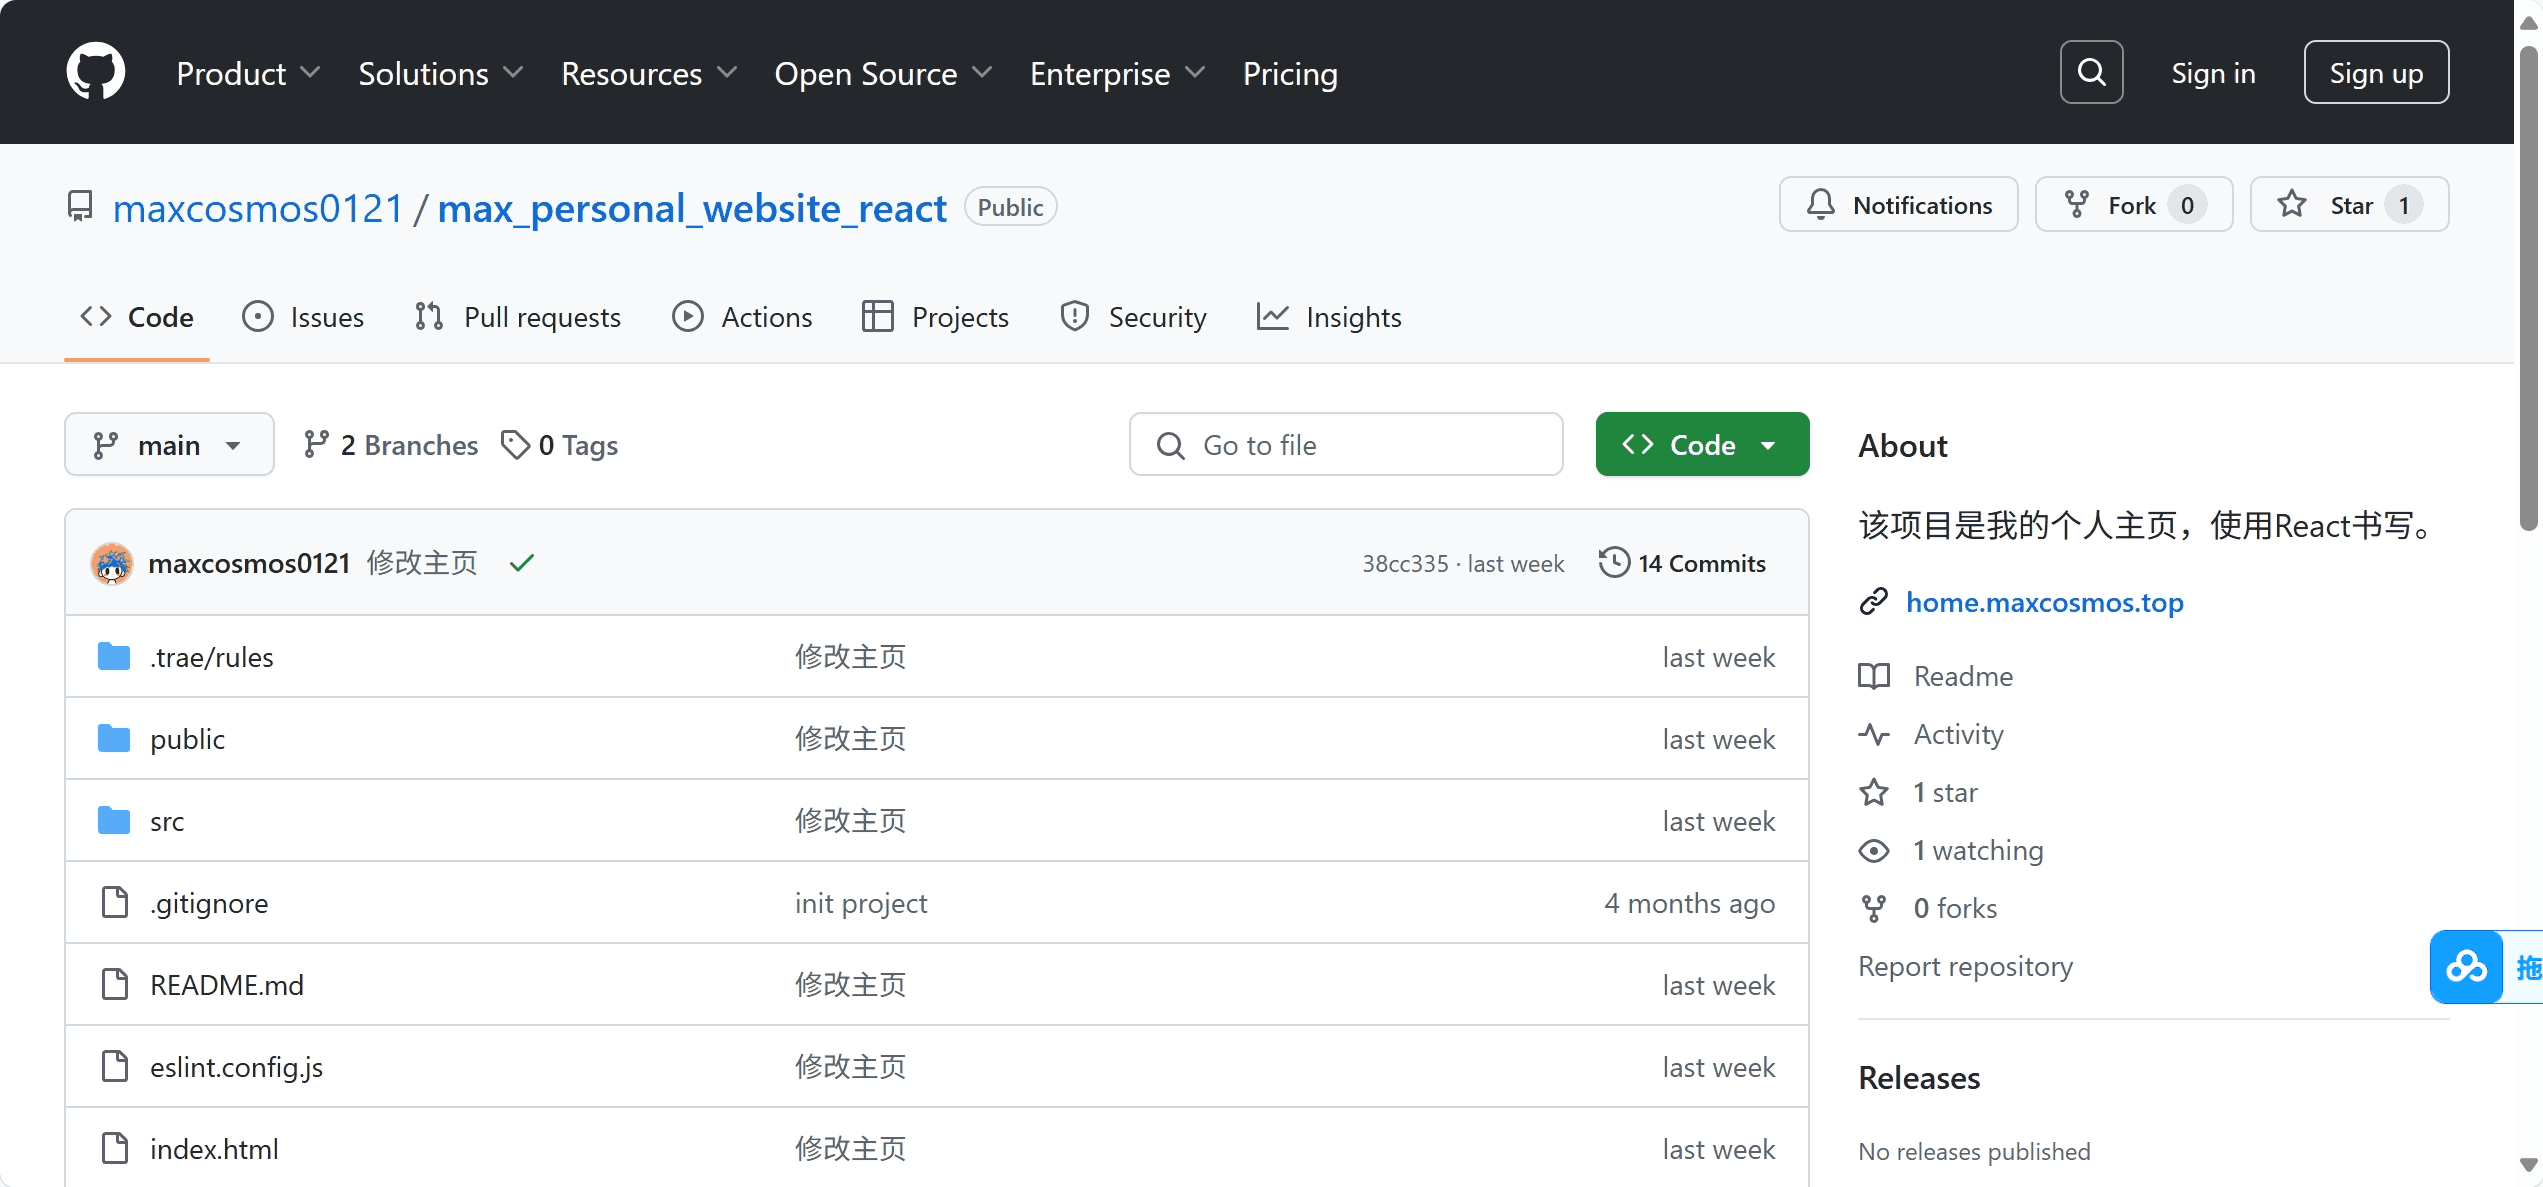The width and height of the screenshot is (2543, 1187).
Task: Open the main branch selector dropdown
Action: pyautogui.click(x=169, y=444)
